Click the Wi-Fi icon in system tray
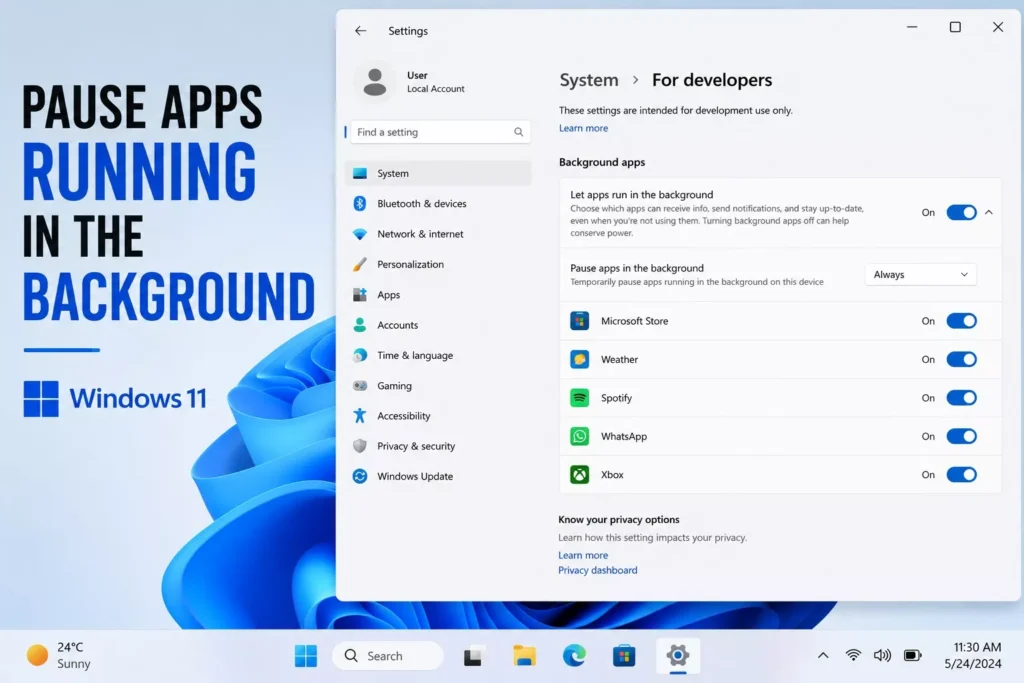 pyautogui.click(x=853, y=655)
